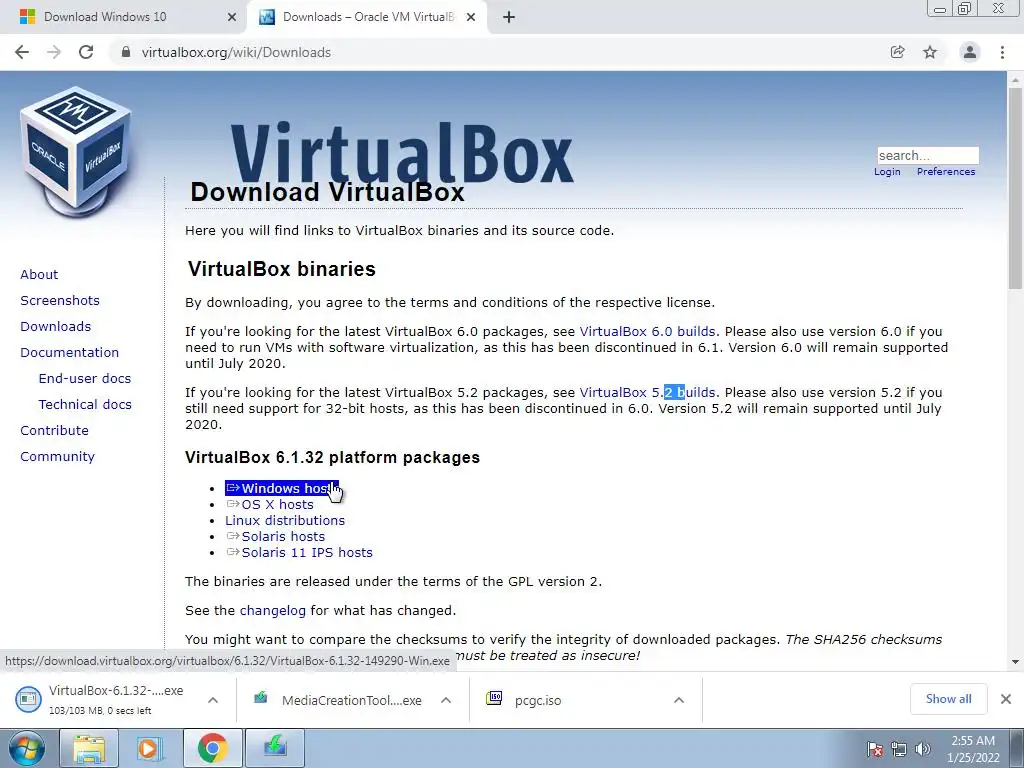Click VirtualBox exe download file icon
Screen dimensions: 1024x768
[x=28, y=699]
